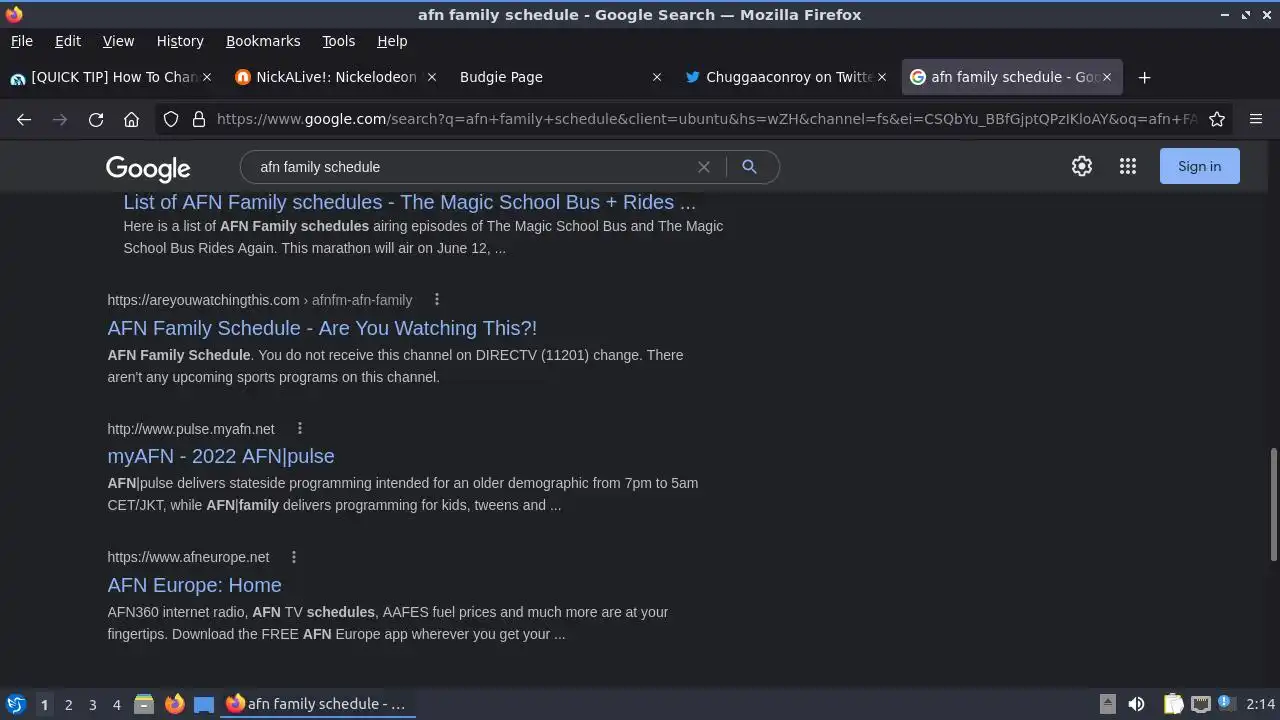The width and height of the screenshot is (1280, 720).
Task: Open options for pulse.myafn.net result
Action: [x=299, y=429]
